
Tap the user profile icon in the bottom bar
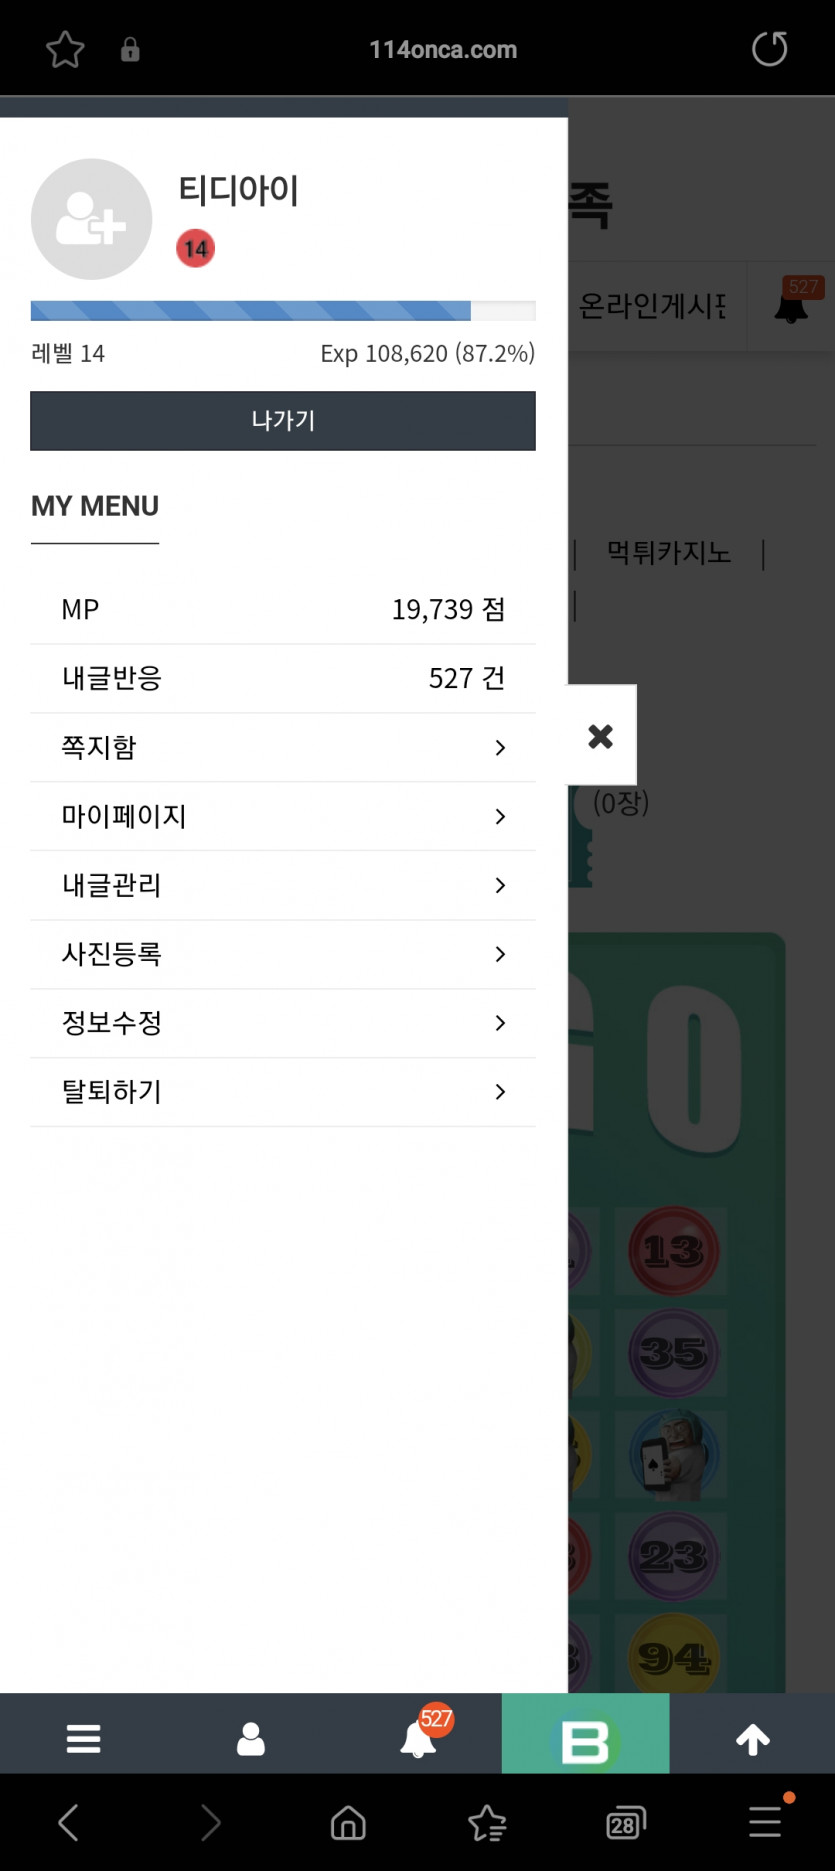tap(250, 1739)
